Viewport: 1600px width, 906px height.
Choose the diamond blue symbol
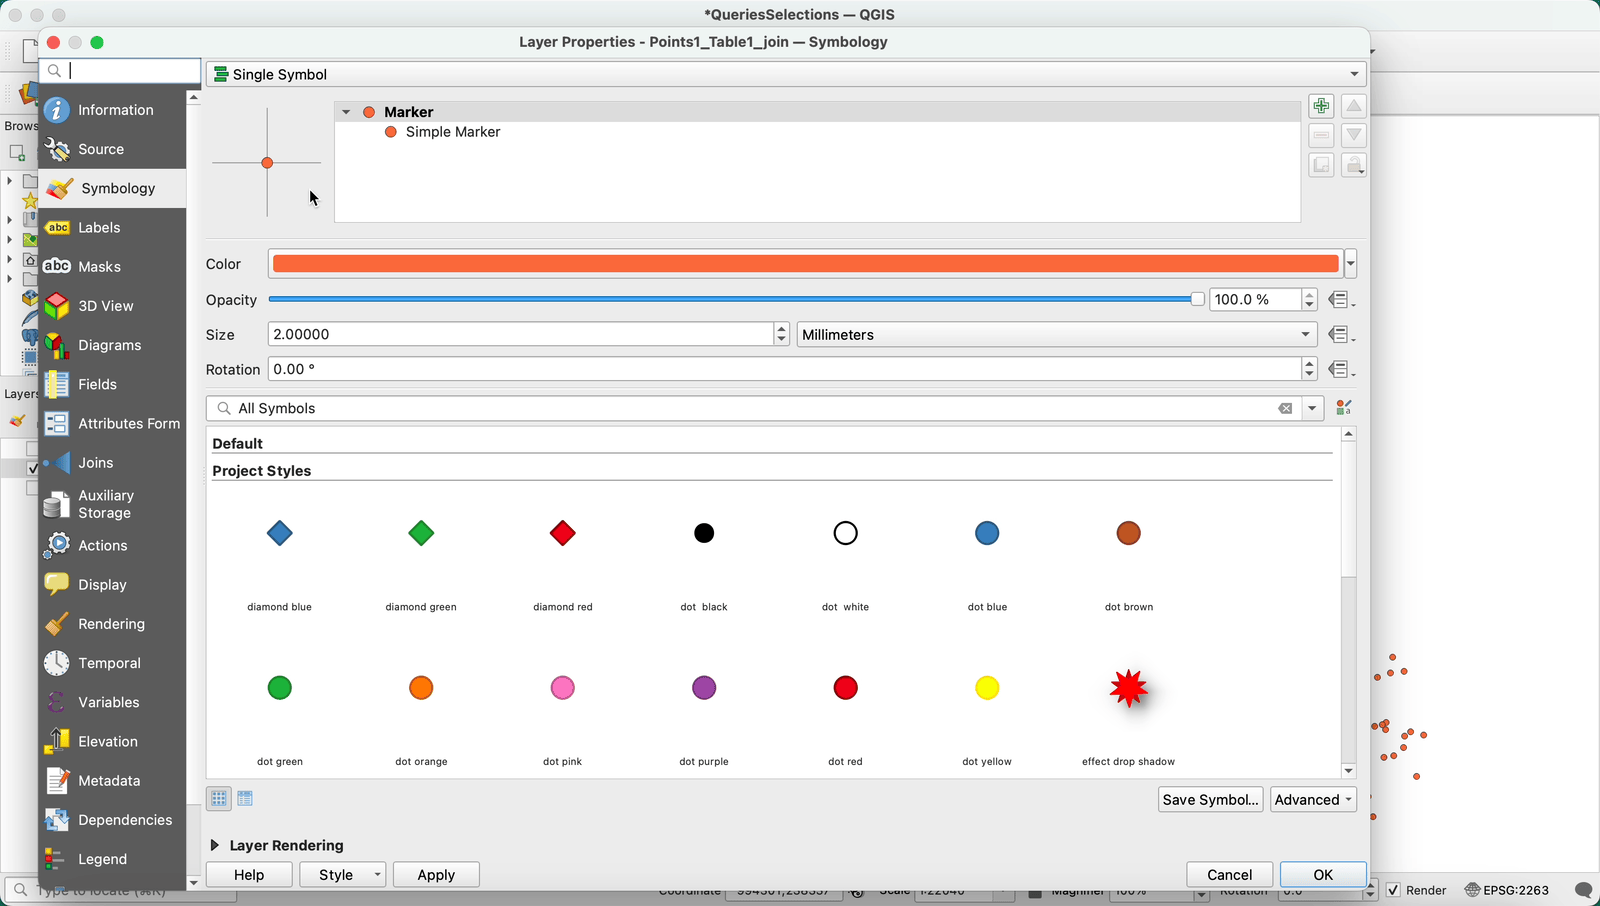pyautogui.click(x=280, y=533)
